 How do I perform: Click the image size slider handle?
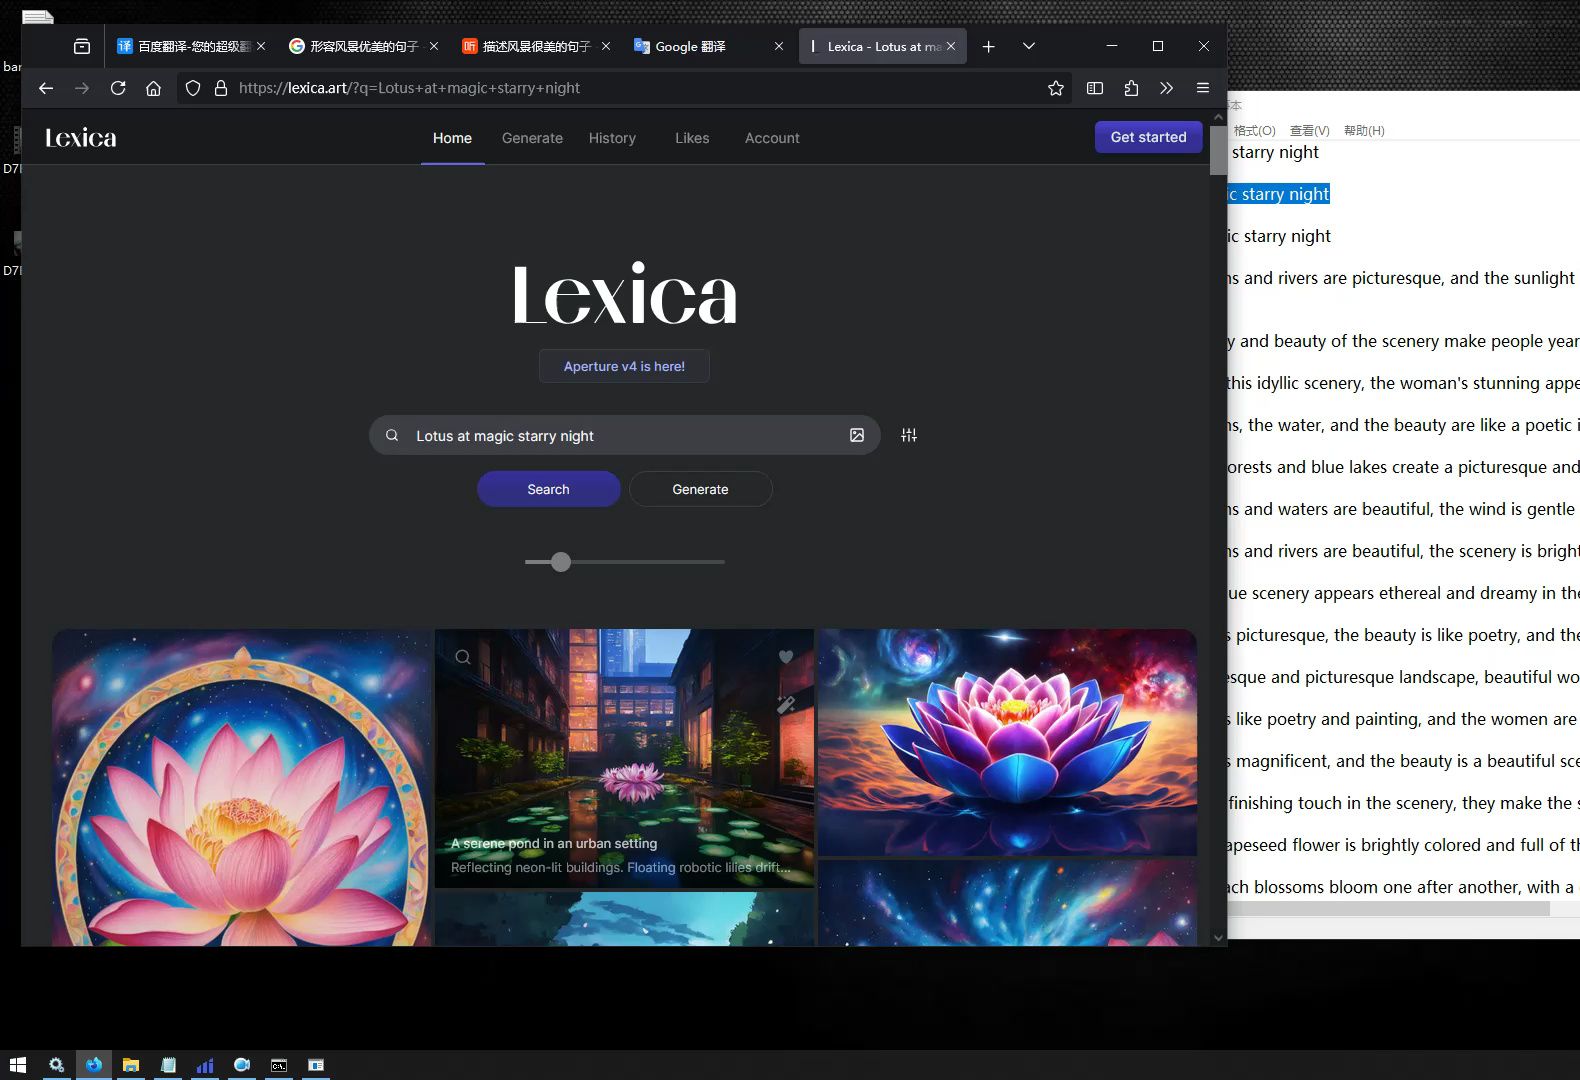point(561,562)
